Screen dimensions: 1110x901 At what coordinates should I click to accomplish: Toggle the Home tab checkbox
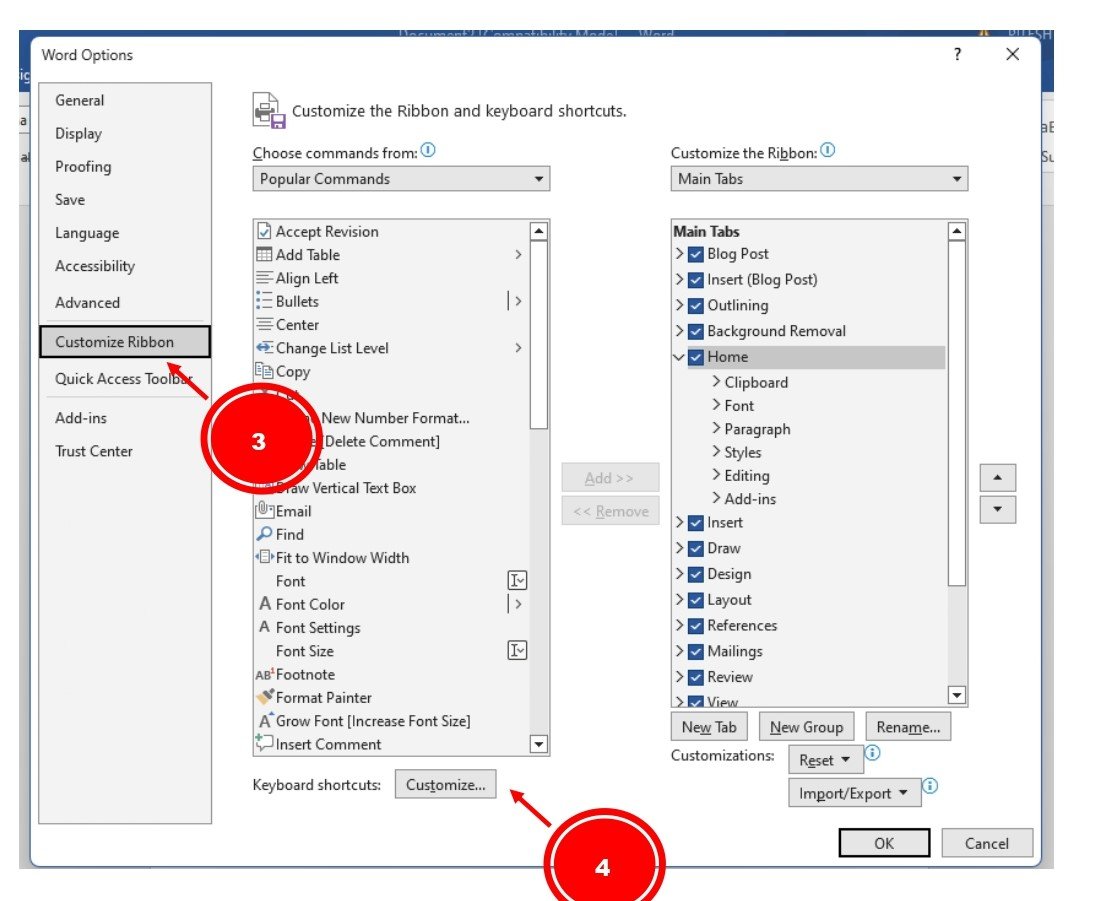[696, 357]
